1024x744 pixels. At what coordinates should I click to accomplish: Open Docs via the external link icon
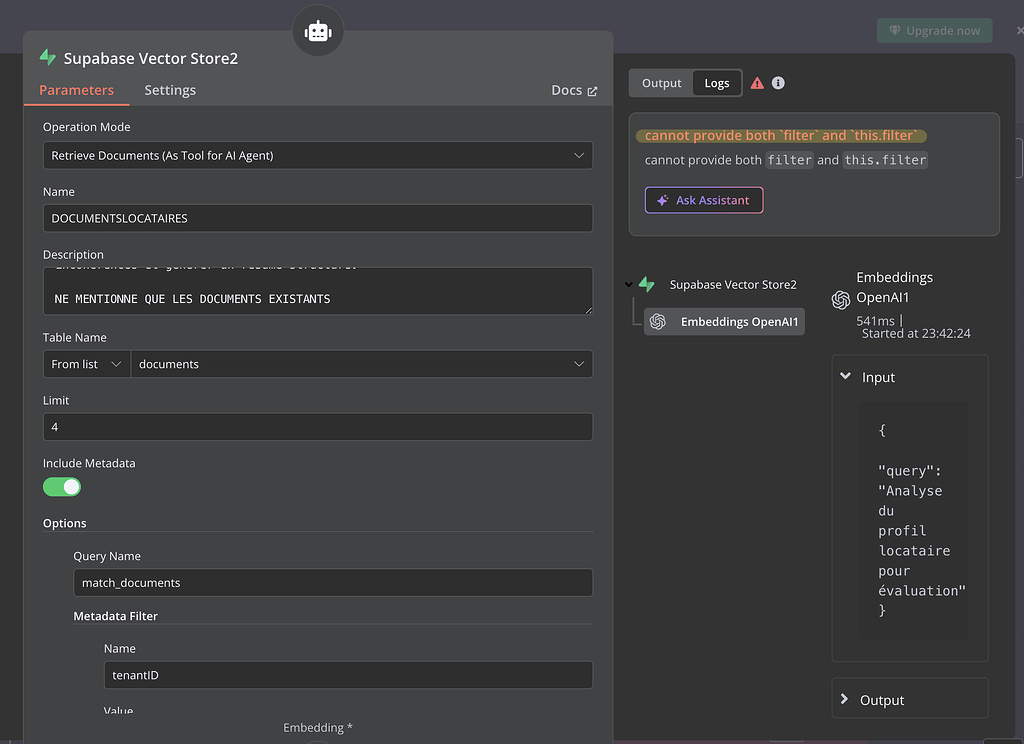point(591,90)
